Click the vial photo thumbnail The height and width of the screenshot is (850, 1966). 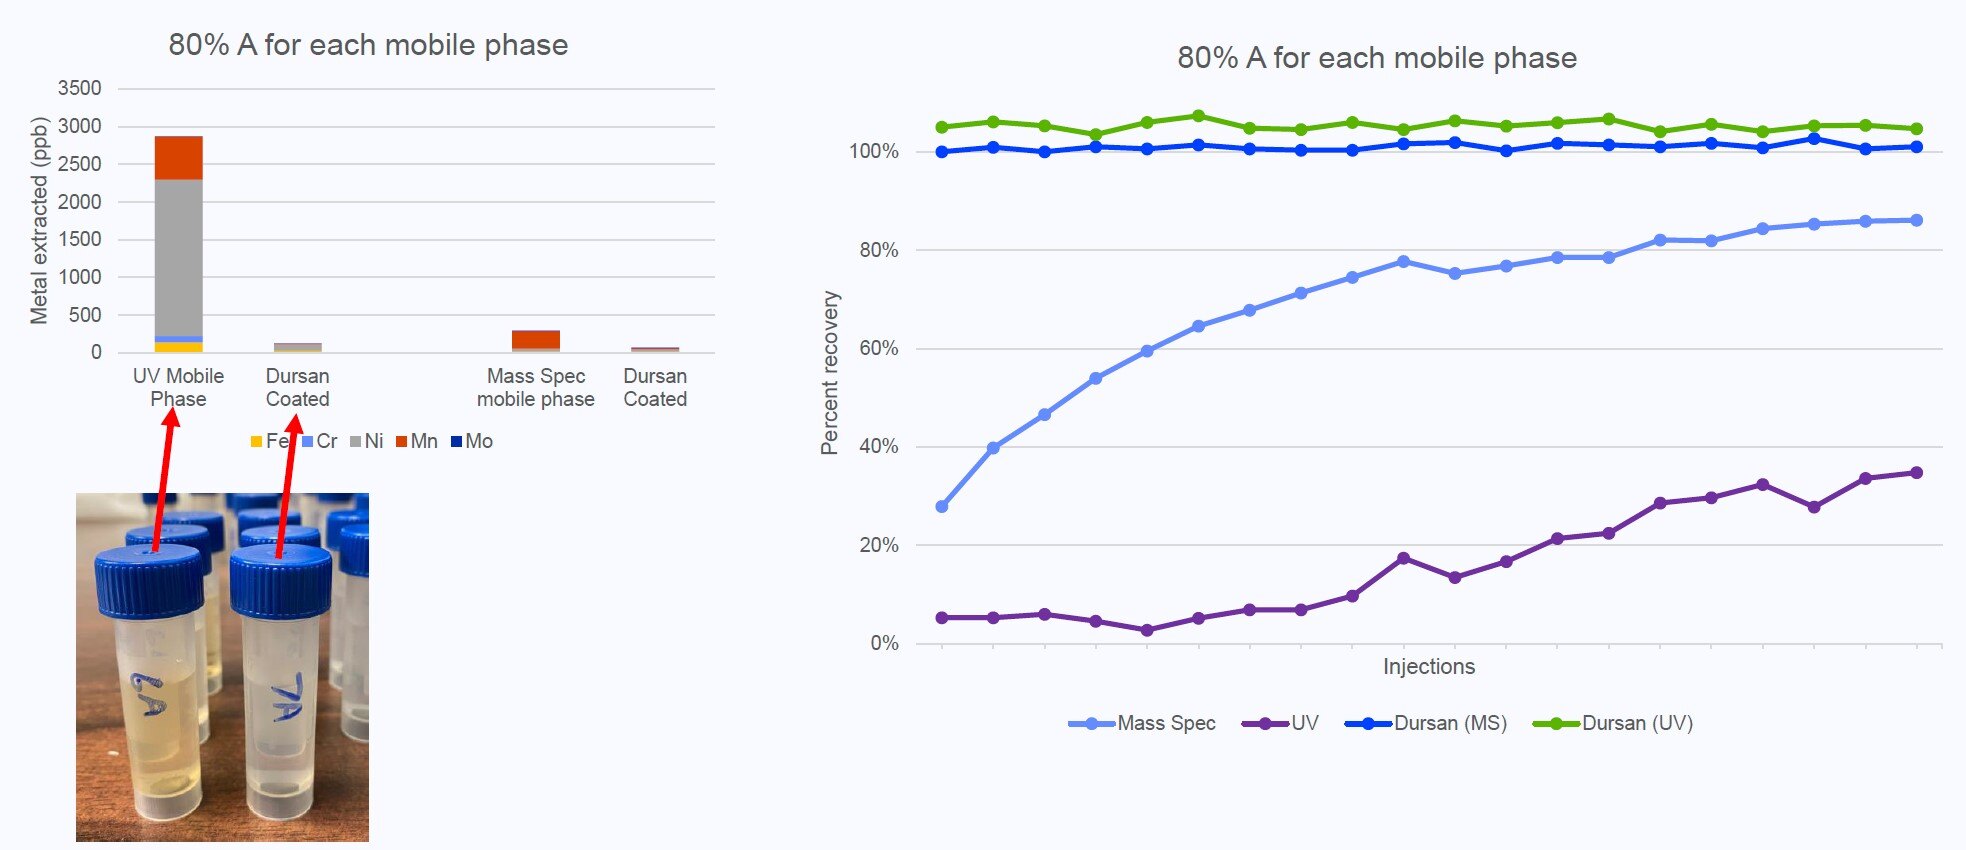click(222, 667)
